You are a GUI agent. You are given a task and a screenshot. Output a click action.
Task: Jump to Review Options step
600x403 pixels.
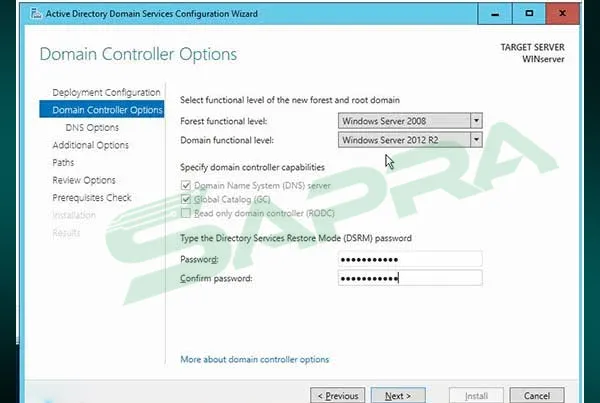coord(84,180)
